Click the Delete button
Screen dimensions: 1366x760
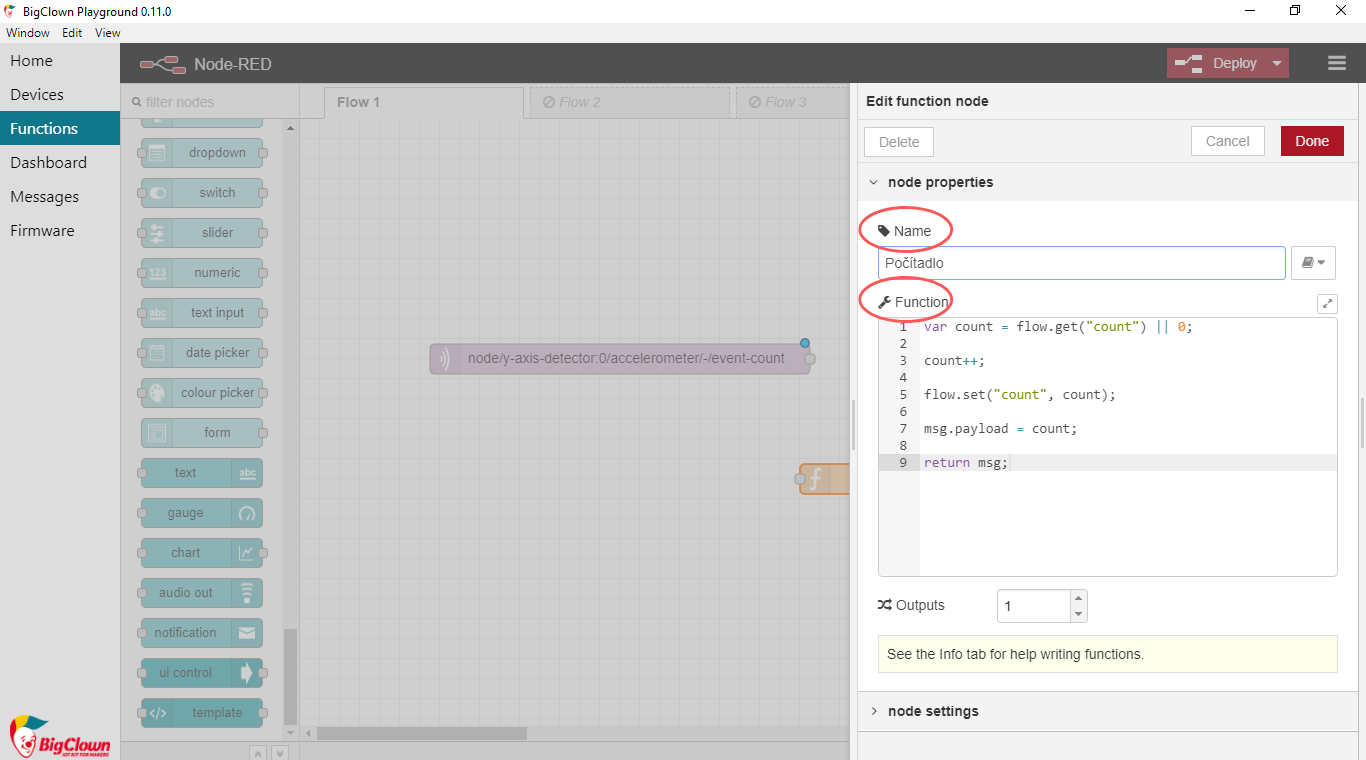[x=899, y=142]
